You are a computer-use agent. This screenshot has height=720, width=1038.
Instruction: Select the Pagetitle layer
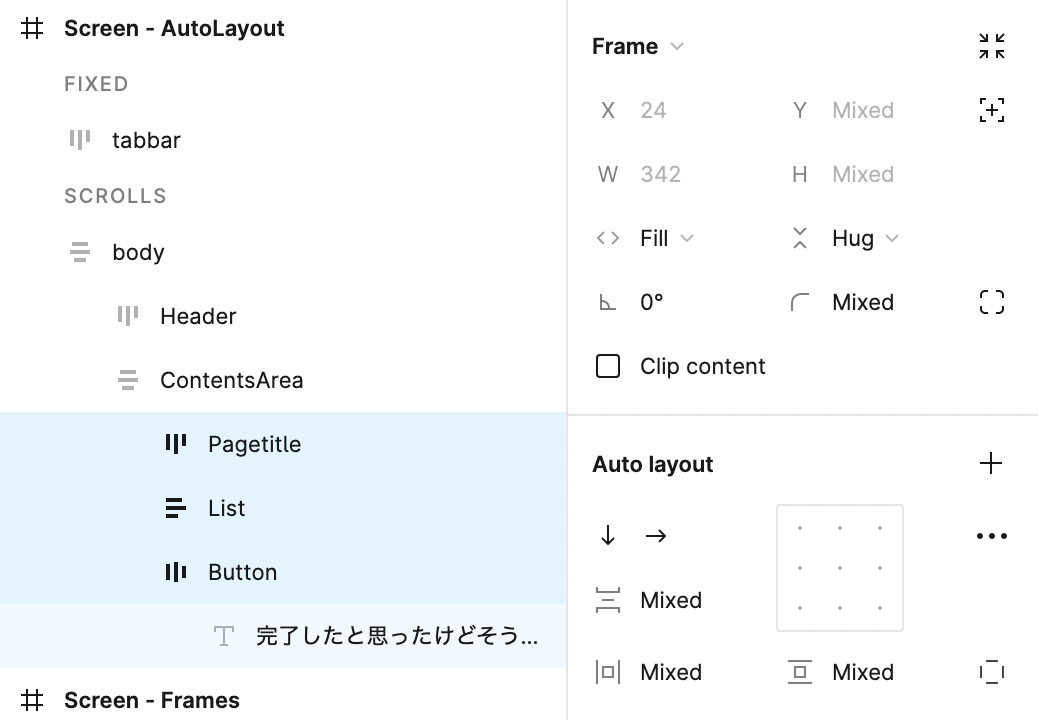coord(254,444)
